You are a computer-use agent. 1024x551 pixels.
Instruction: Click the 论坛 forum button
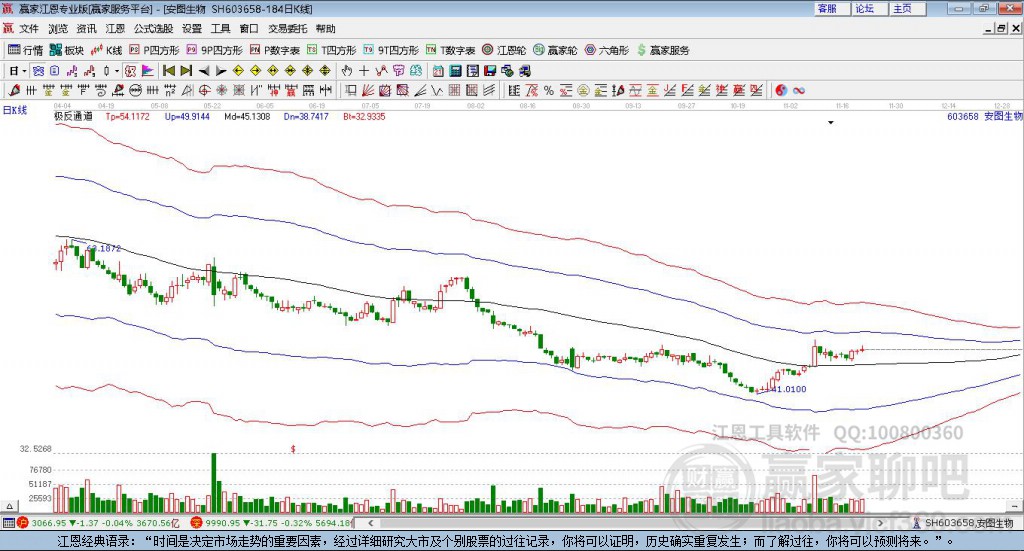870,8
